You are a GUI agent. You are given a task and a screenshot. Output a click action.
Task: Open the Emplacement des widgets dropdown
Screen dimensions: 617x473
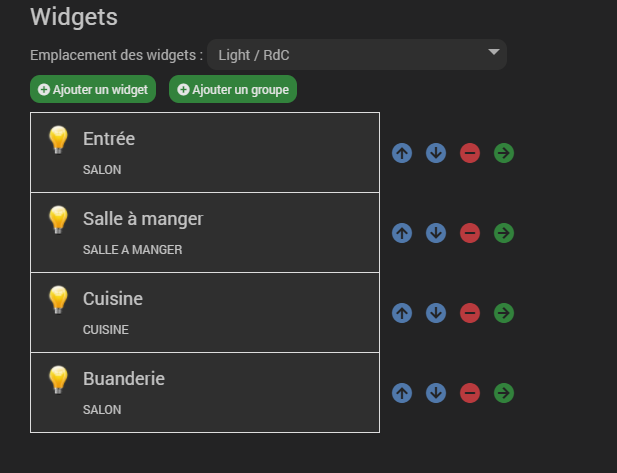click(x=357, y=54)
